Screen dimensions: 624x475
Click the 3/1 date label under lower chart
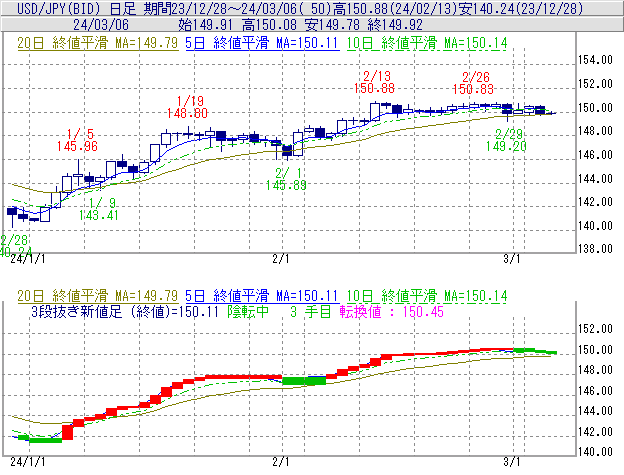[511, 462]
